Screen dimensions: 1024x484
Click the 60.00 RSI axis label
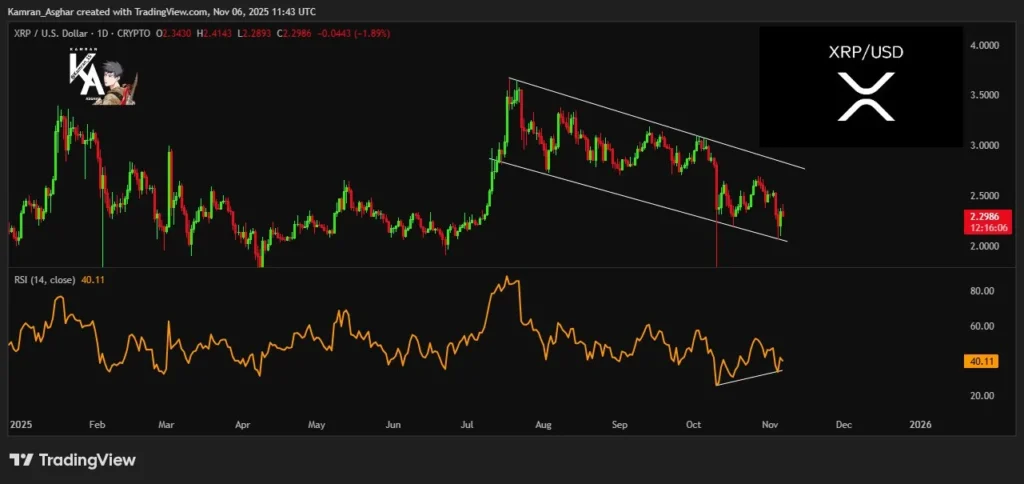click(982, 326)
